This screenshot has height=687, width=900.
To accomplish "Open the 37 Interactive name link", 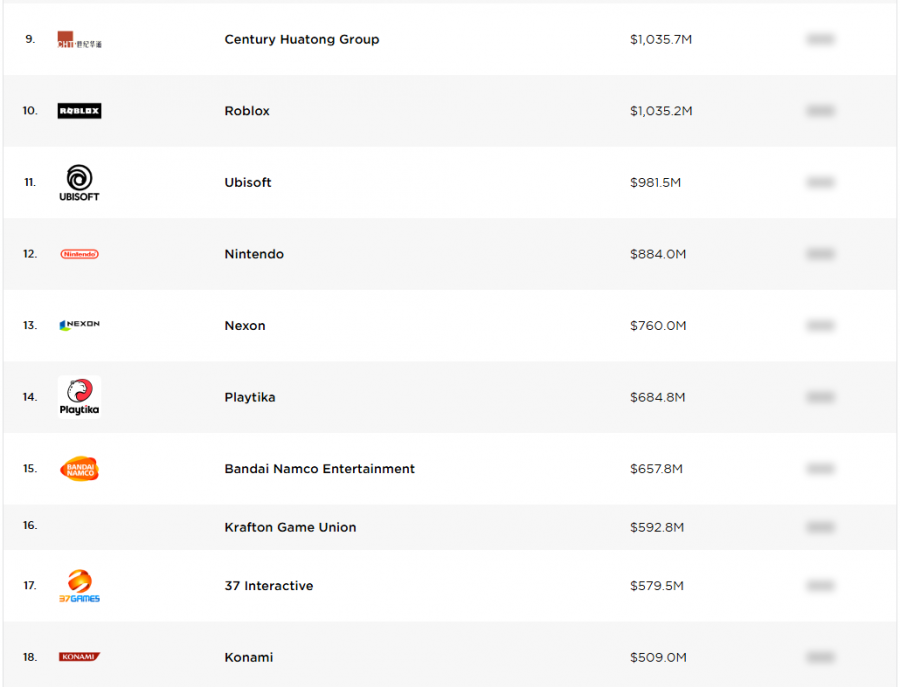I will click(268, 586).
